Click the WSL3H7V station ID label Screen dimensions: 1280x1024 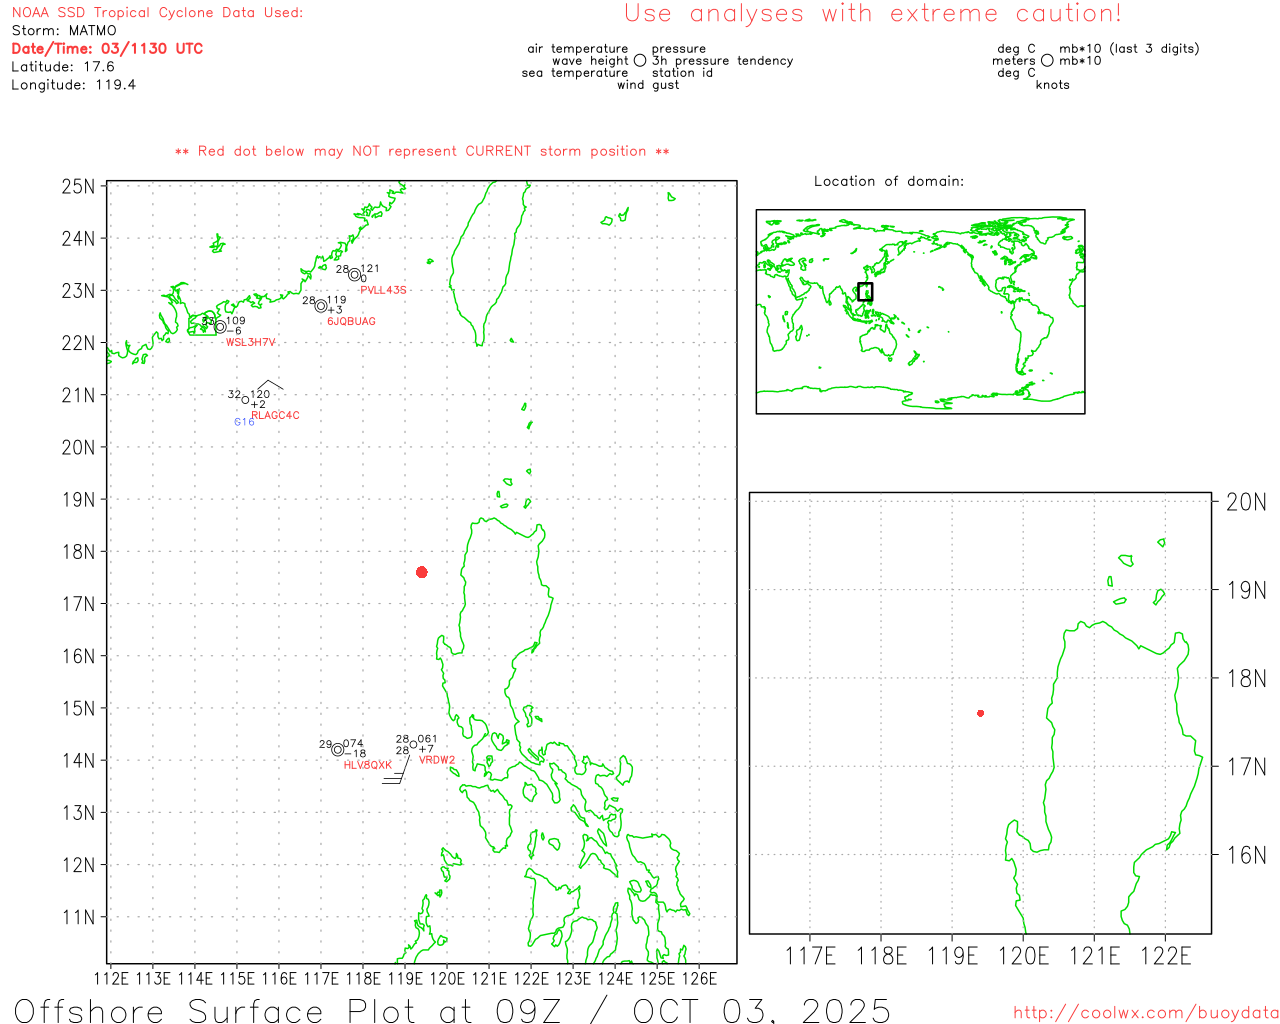pyautogui.click(x=250, y=343)
